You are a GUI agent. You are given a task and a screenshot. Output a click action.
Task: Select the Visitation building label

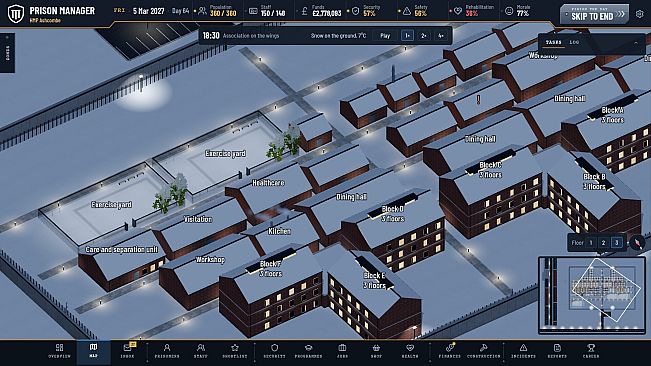pyautogui.click(x=198, y=219)
